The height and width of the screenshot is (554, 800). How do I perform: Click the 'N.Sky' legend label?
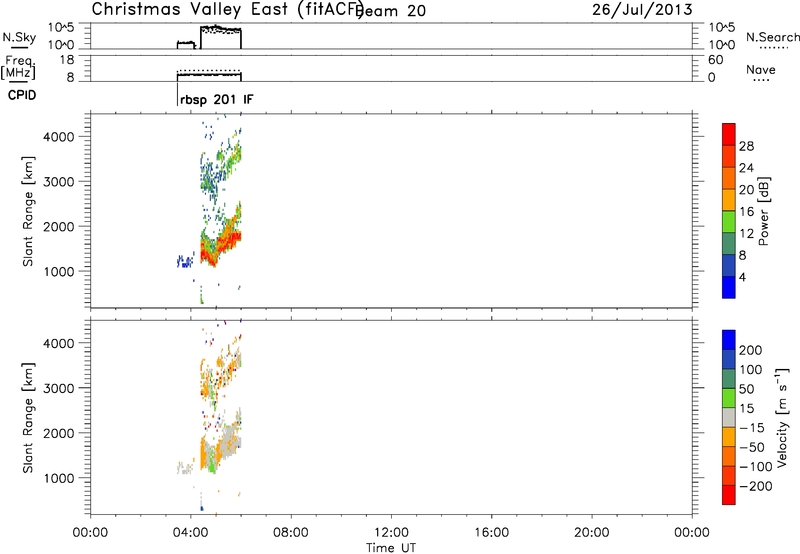19,37
